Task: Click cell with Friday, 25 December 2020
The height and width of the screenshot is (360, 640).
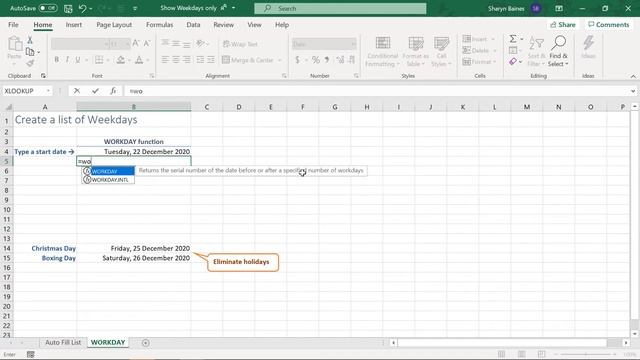Action: pos(133,248)
